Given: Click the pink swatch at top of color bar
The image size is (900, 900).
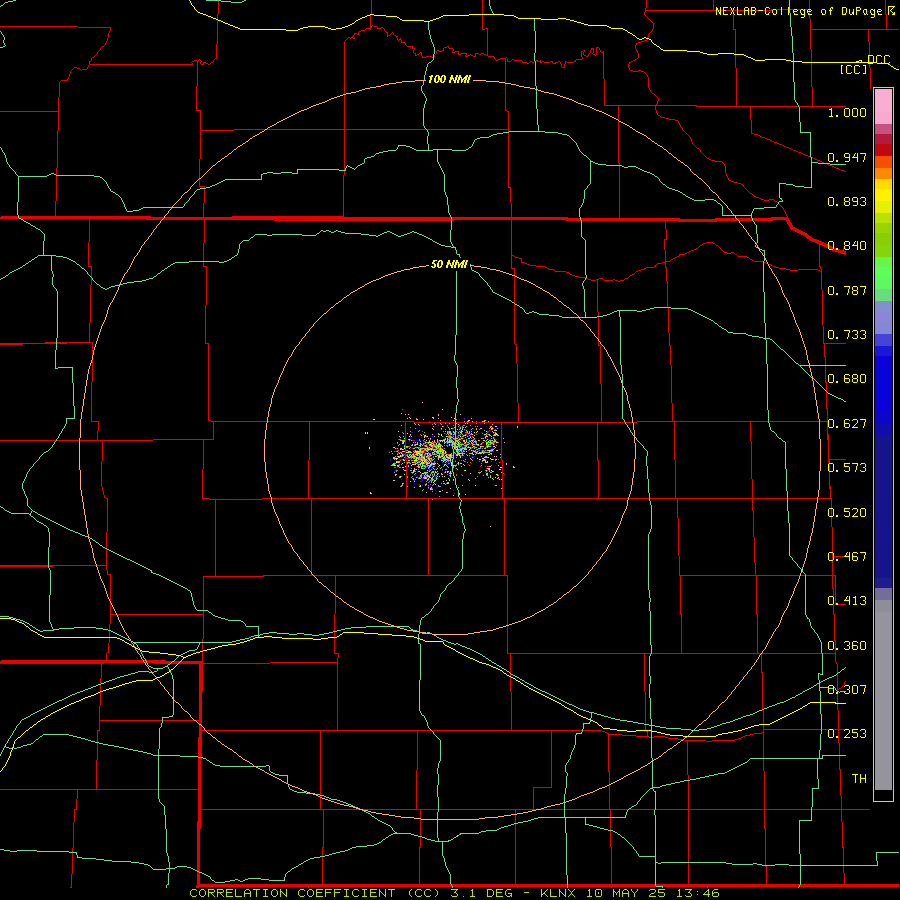Looking at the screenshot, I should point(883,107).
